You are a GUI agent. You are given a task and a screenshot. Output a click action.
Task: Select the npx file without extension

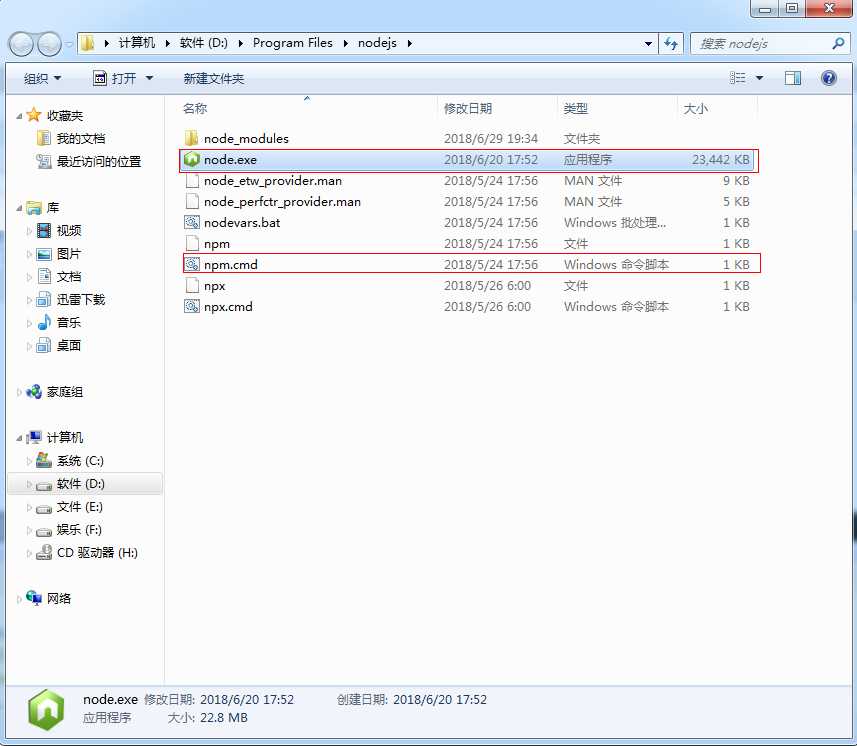click(x=214, y=286)
